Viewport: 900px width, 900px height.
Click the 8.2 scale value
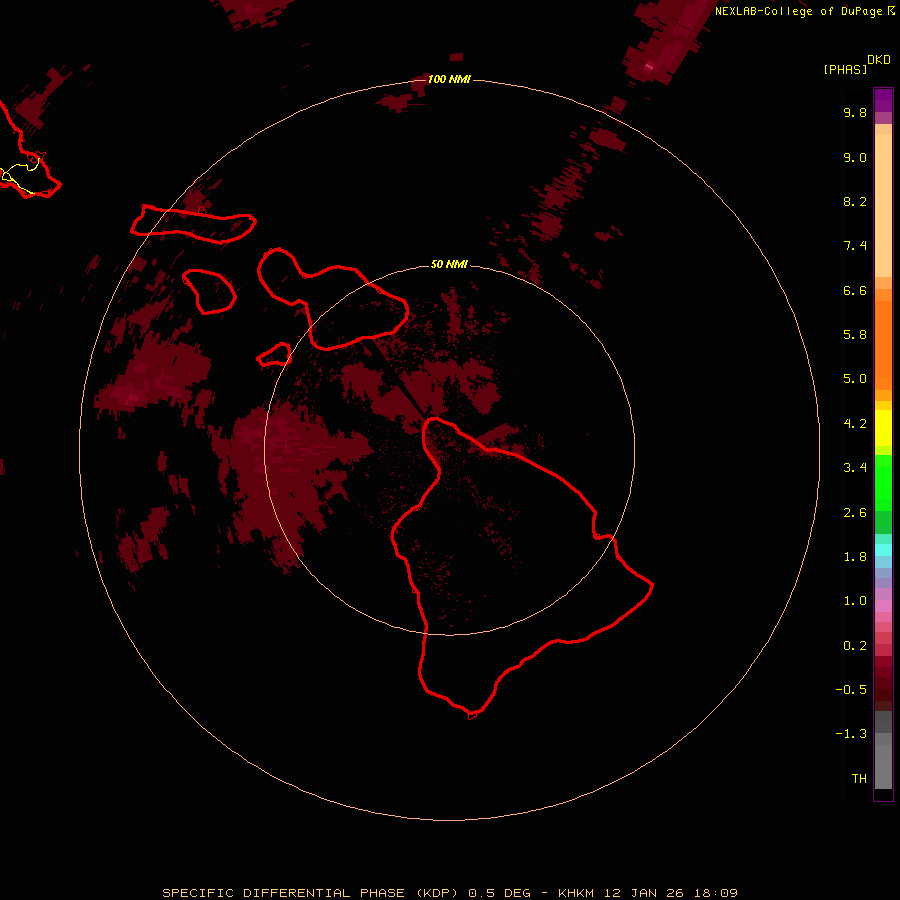[x=855, y=201]
